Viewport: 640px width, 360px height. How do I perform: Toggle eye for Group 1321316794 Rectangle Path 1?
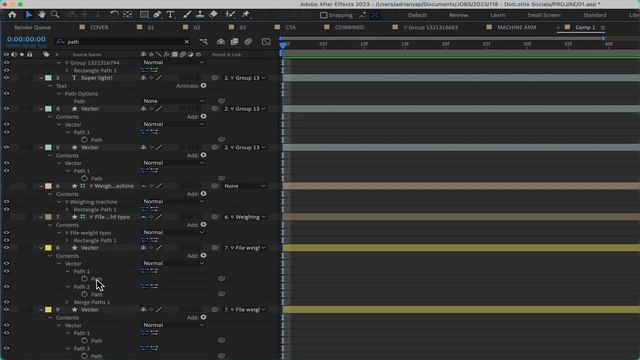(6, 70)
